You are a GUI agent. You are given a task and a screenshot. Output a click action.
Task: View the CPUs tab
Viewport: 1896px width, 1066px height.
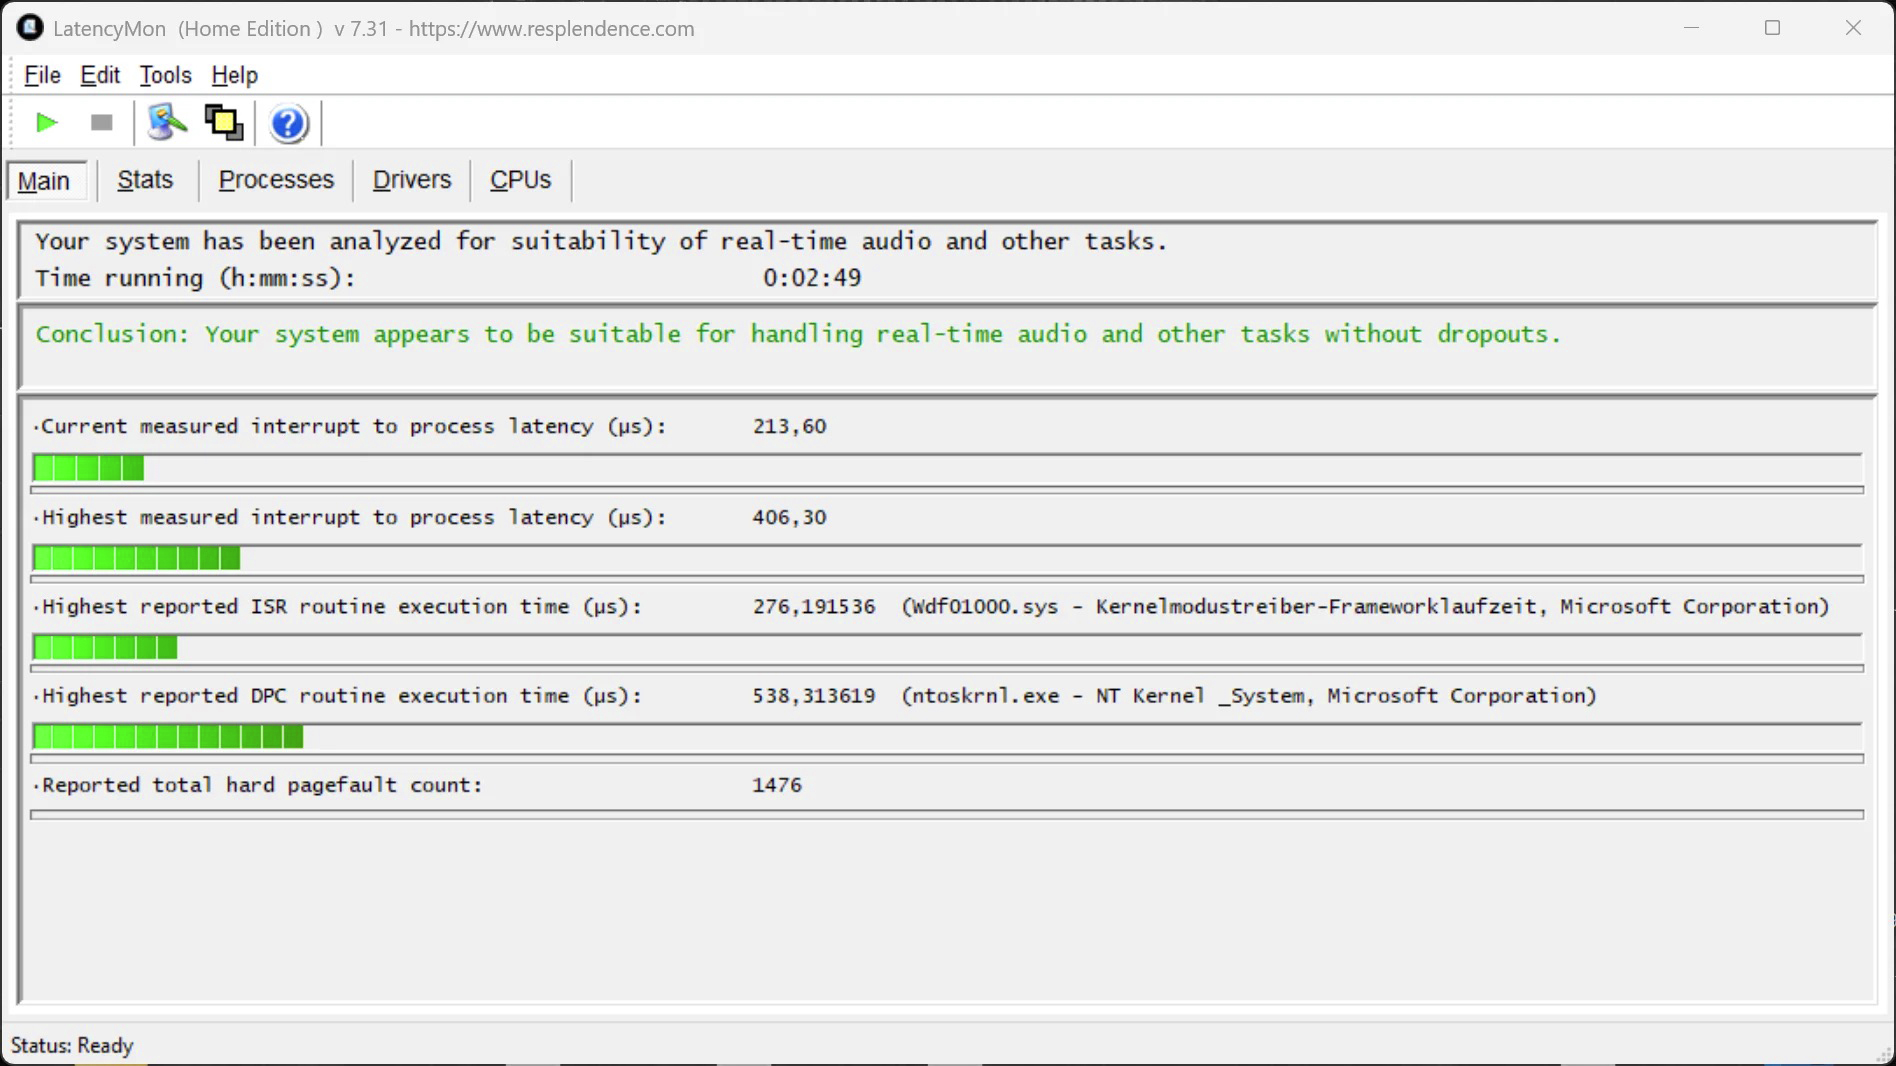coord(520,180)
